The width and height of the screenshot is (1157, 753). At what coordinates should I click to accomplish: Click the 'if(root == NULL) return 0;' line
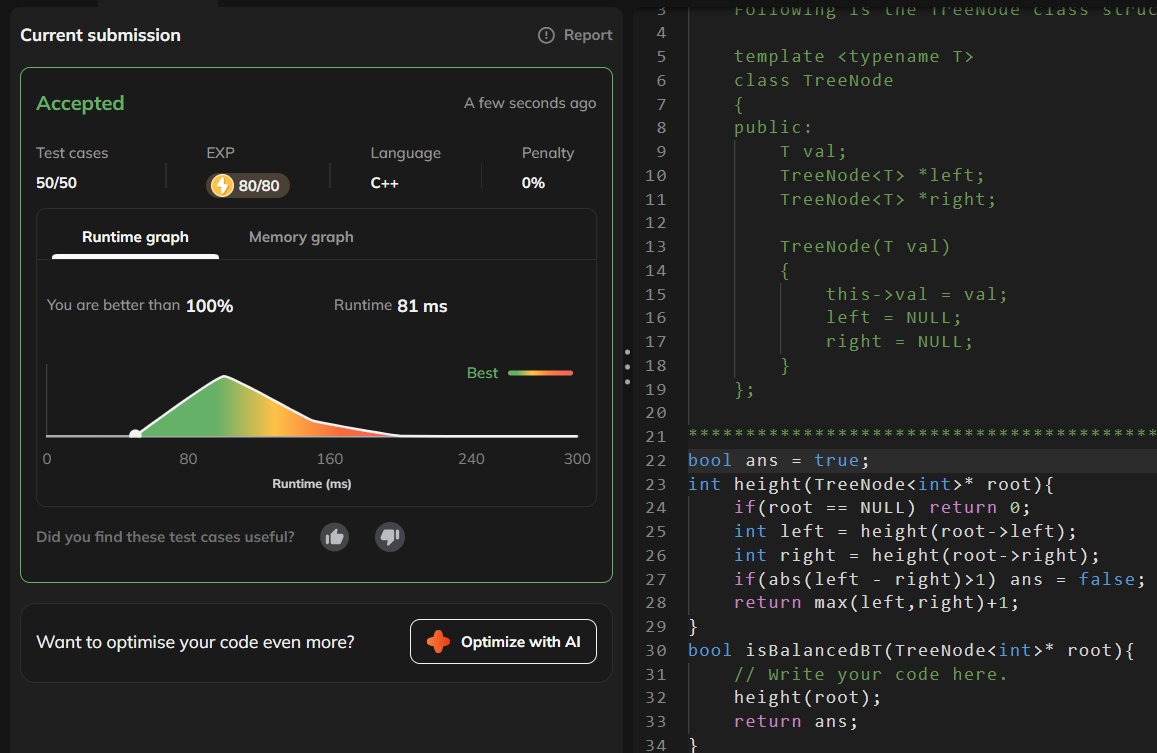882,508
